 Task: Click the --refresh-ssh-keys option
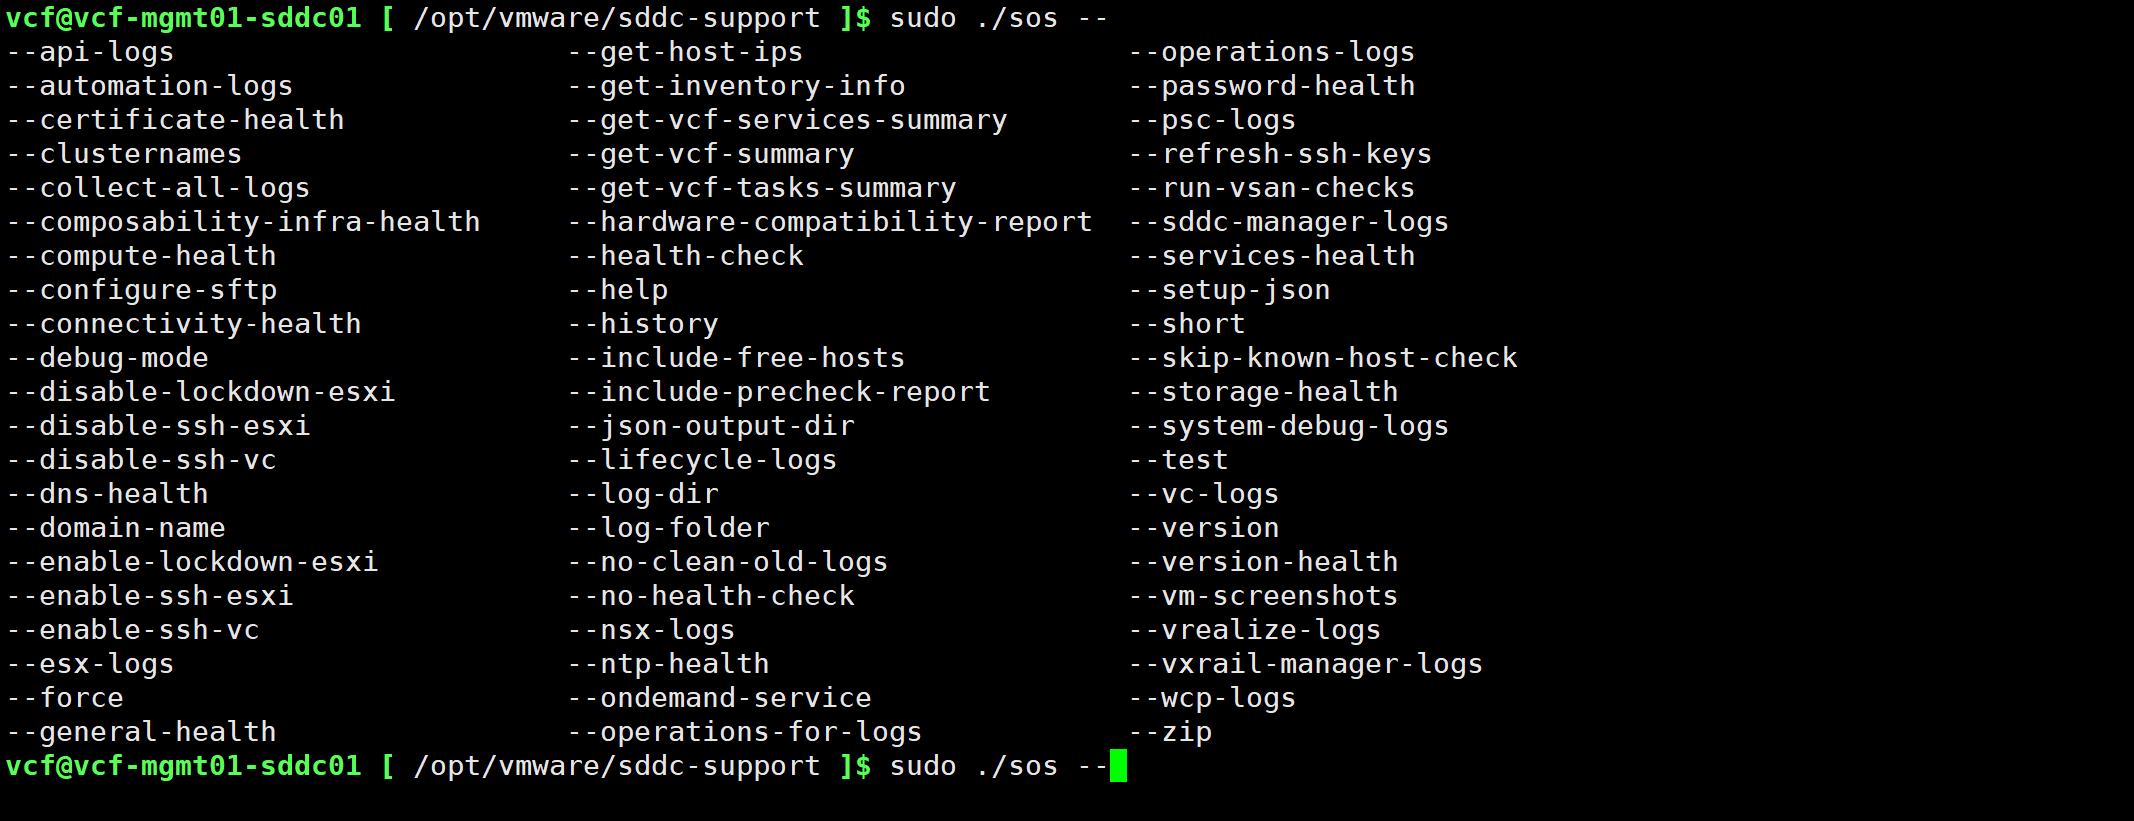coord(1280,154)
